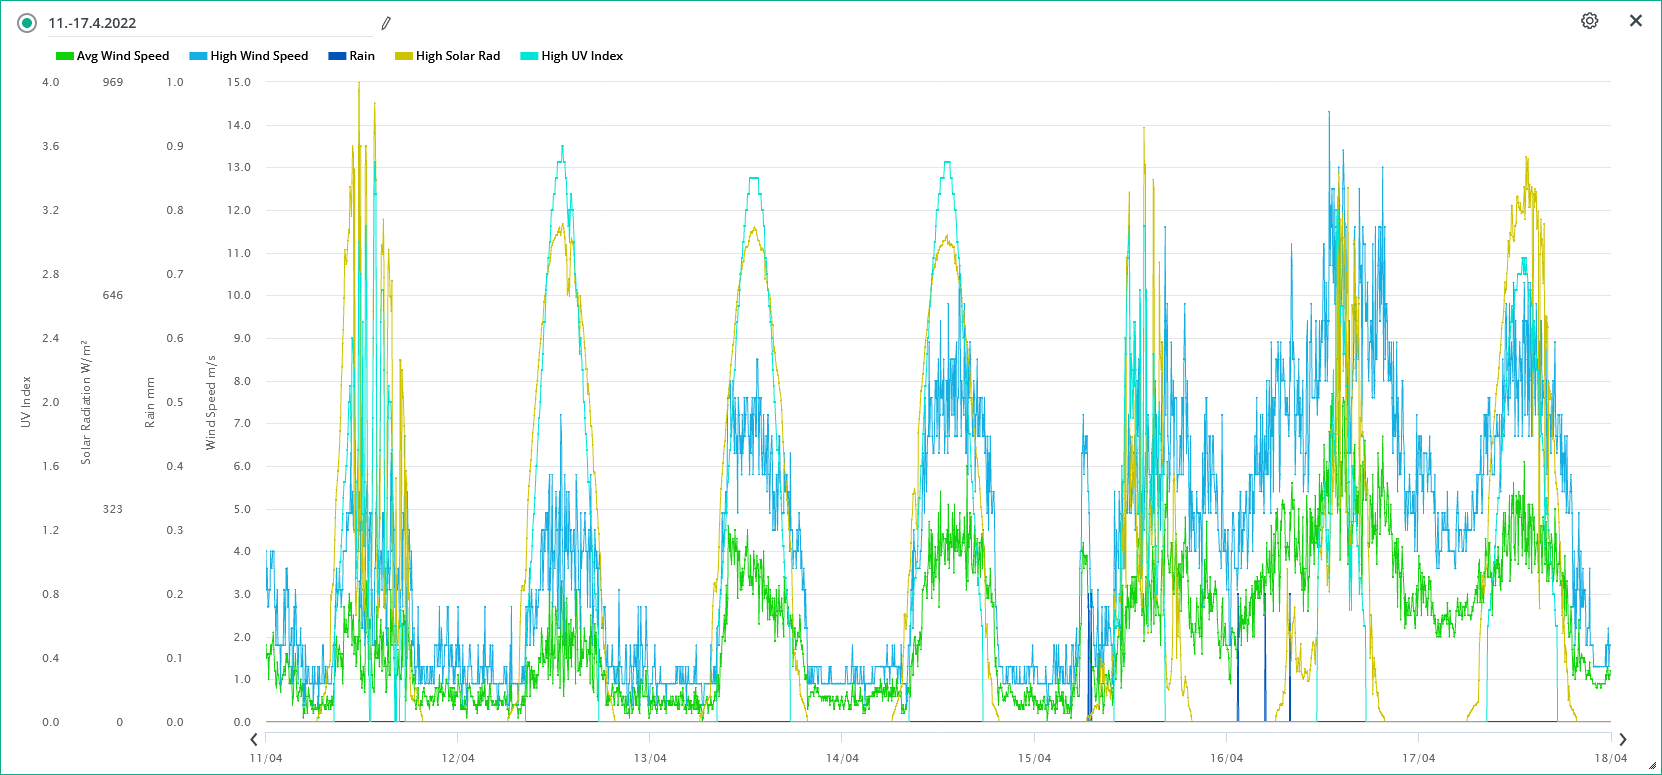Click the yellow High Solar Rad swatch
This screenshot has width=1662, height=775.
pos(404,56)
